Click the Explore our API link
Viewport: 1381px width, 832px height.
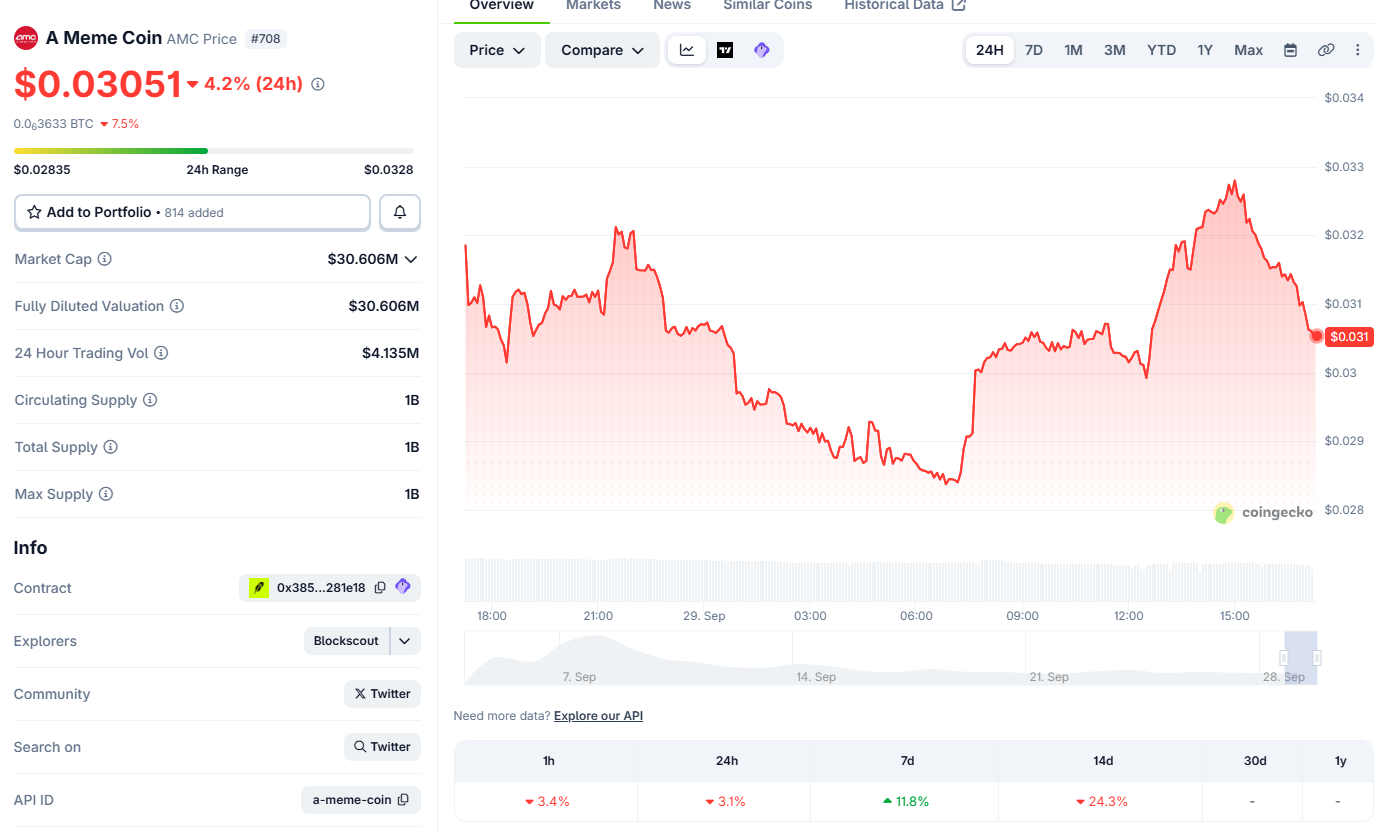[598, 716]
